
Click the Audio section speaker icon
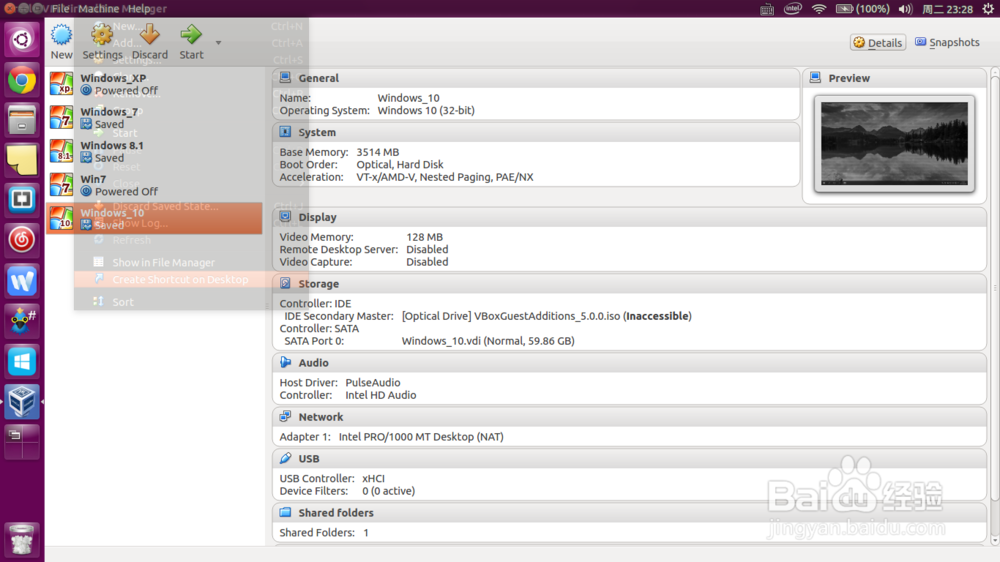tap(285, 362)
